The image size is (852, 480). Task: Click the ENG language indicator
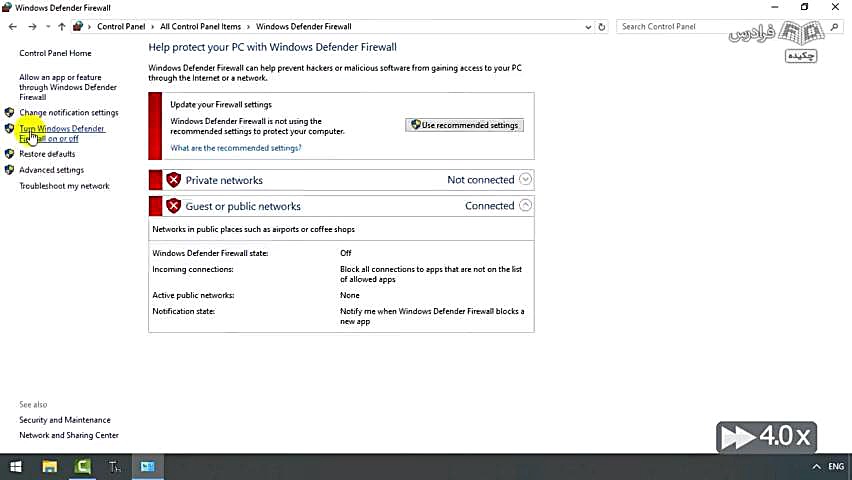point(836,466)
